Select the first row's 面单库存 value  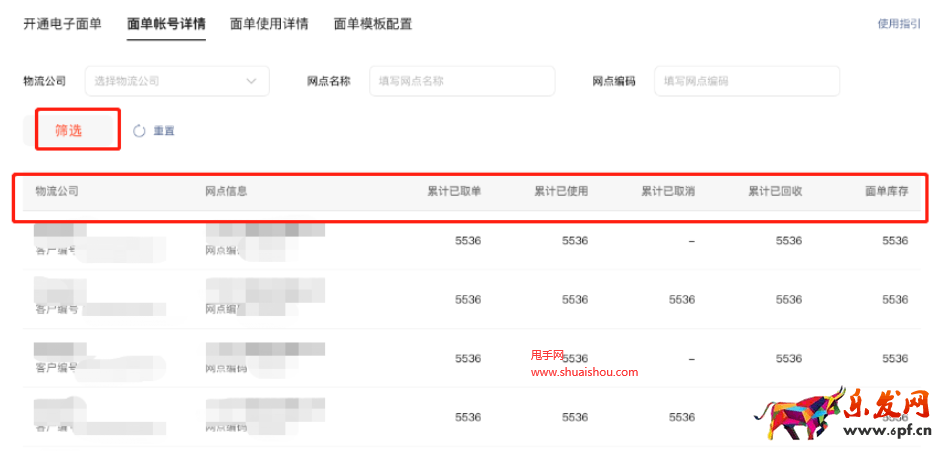click(895, 241)
